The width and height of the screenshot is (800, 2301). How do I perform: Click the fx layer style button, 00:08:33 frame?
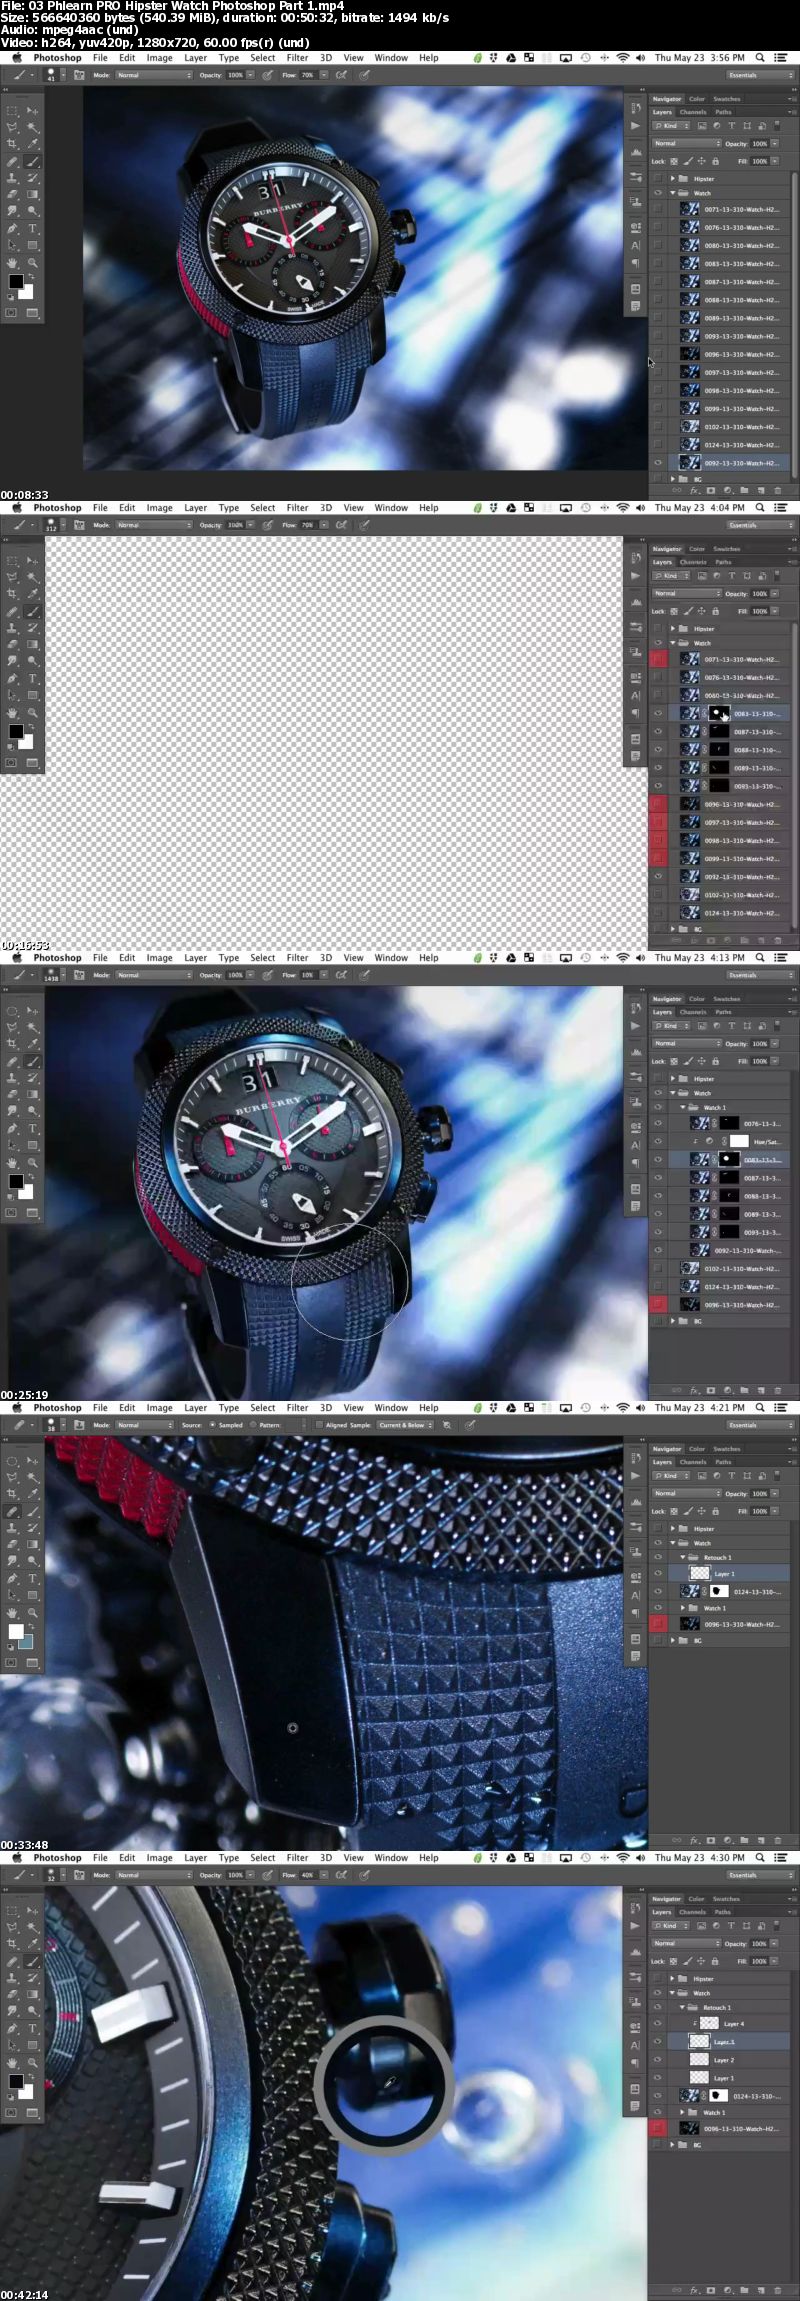coord(694,491)
